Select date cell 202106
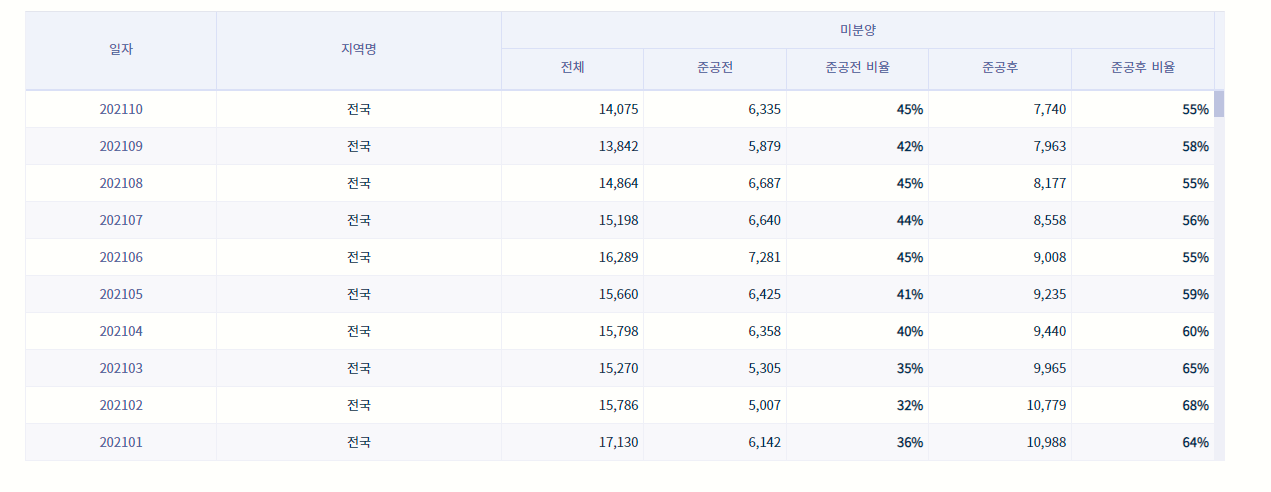 pos(121,257)
